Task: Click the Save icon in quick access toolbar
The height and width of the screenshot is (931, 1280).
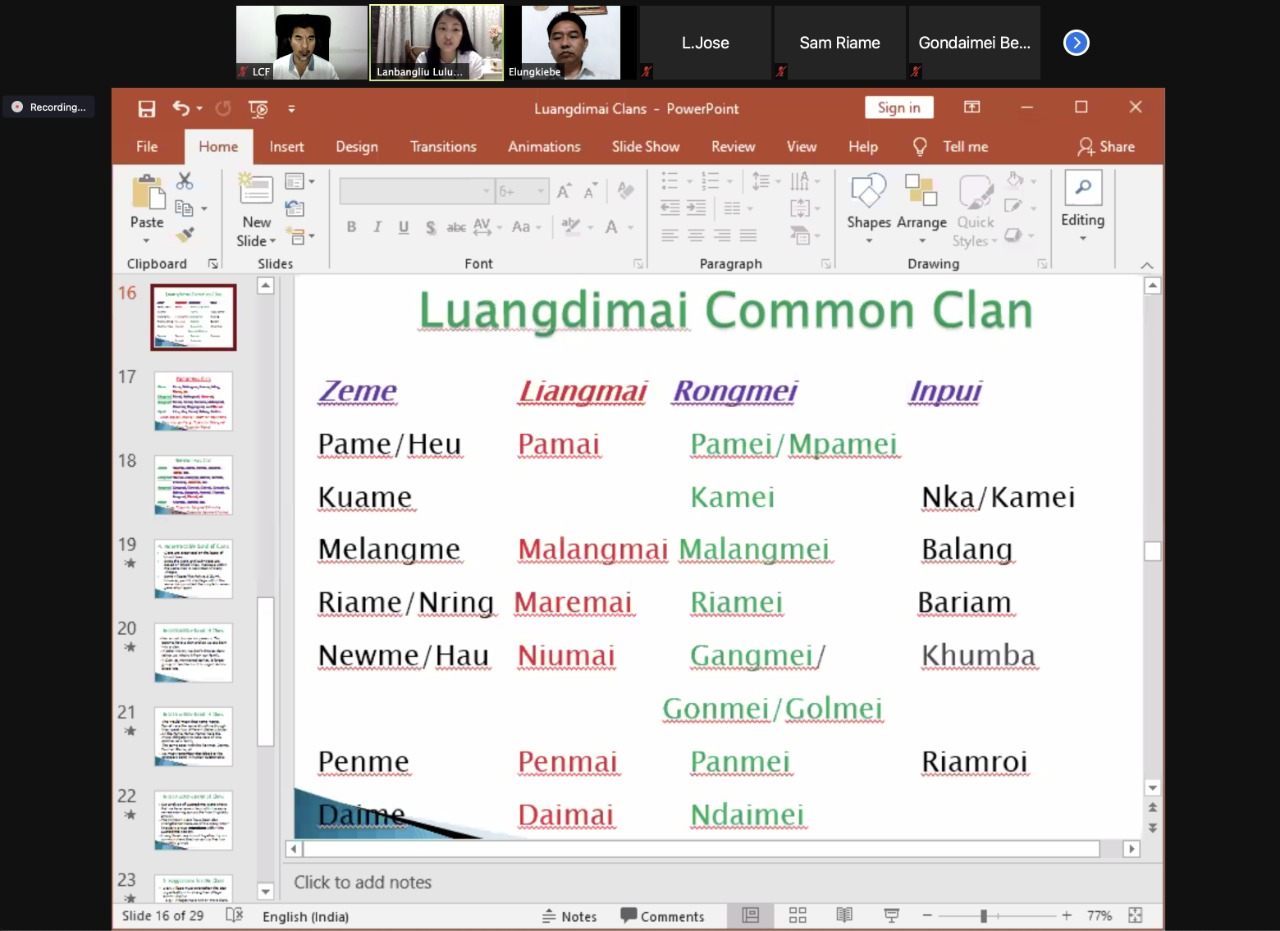Action: pos(147,108)
